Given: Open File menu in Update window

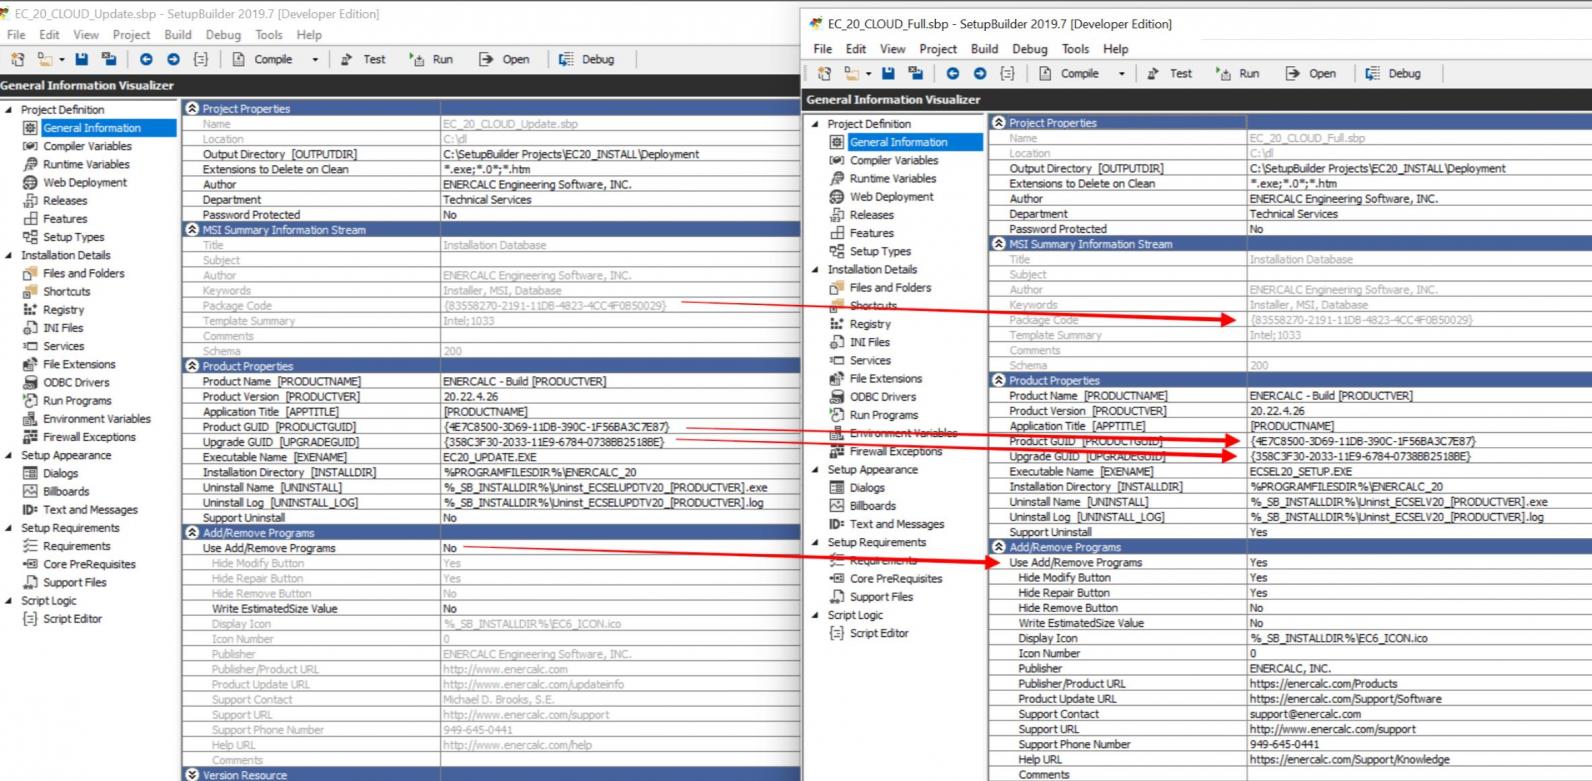Looking at the screenshot, I should 16,34.
